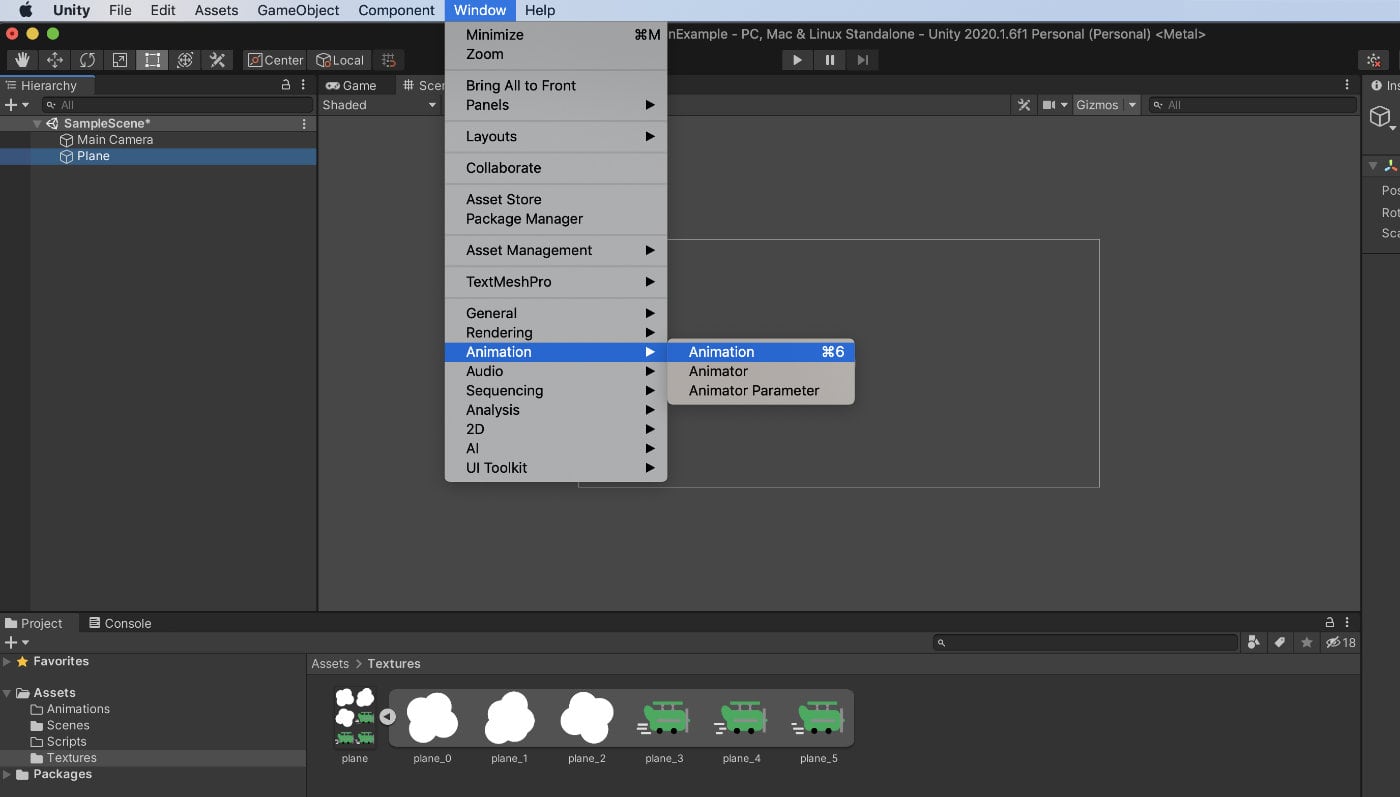The width and height of the screenshot is (1400, 797).
Task: Open the Project create plus dropdown
Action: coord(16,643)
